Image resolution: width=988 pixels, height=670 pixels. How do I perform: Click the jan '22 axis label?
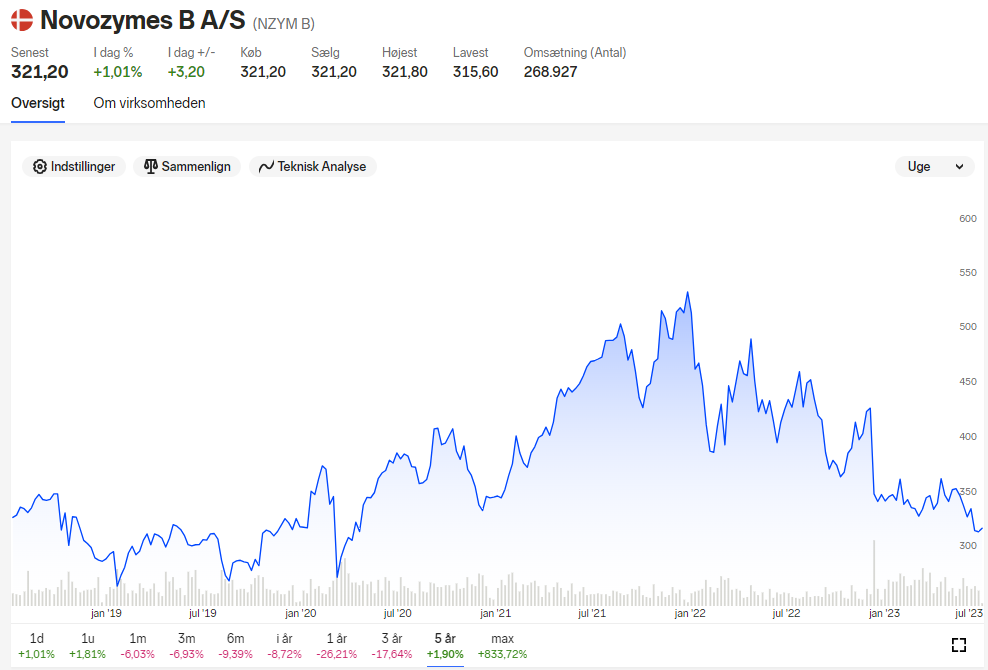pyautogui.click(x=690, y=613)
